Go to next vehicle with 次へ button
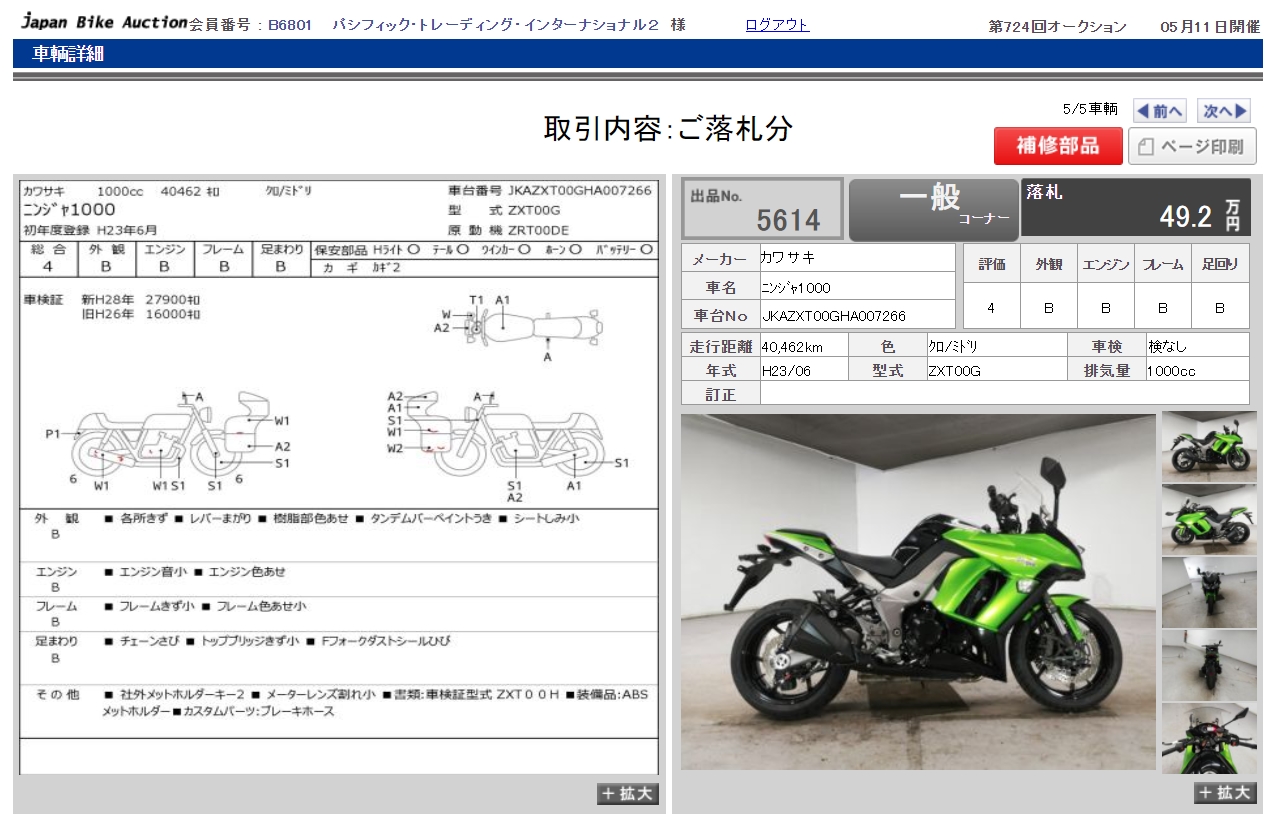1267x819 pixels. click(1224, 111)
